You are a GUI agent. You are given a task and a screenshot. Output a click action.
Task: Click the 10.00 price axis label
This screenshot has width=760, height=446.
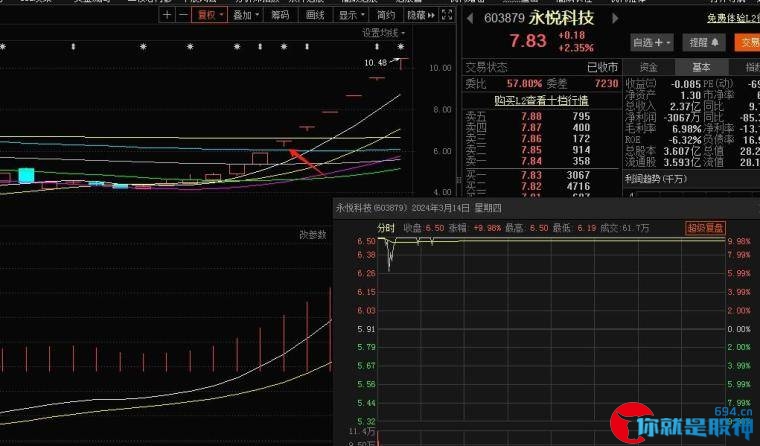(440, 68)
